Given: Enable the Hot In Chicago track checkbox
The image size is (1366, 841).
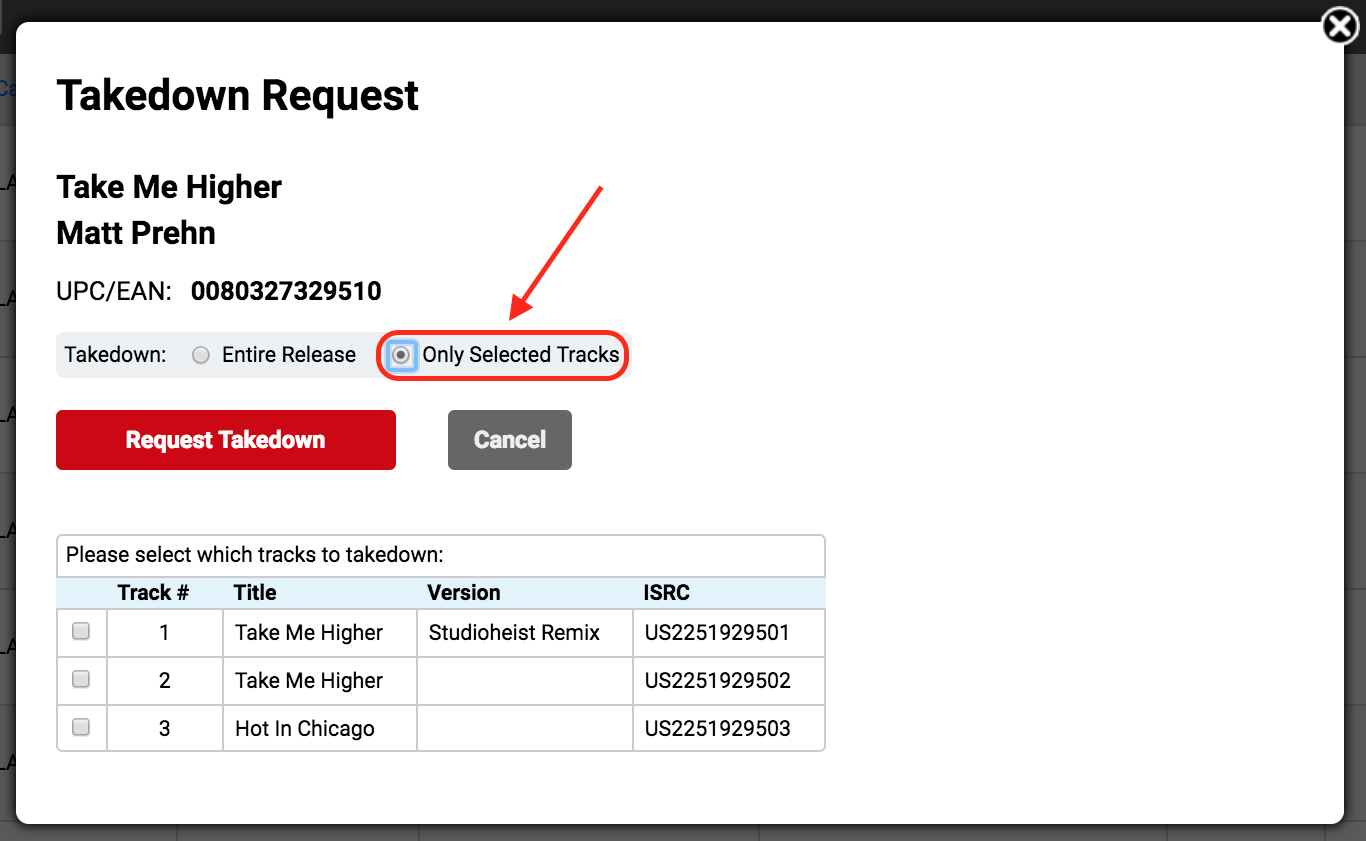Looking at the screenshot, I should coord(81,727).
